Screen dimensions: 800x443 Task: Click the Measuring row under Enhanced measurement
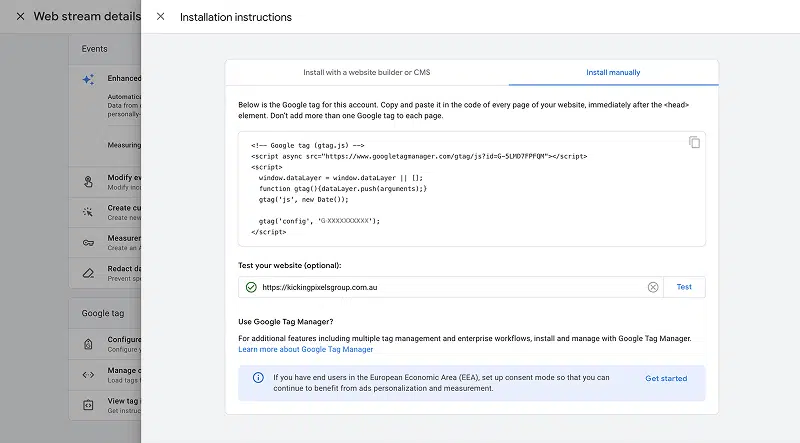tap(123, 145)
